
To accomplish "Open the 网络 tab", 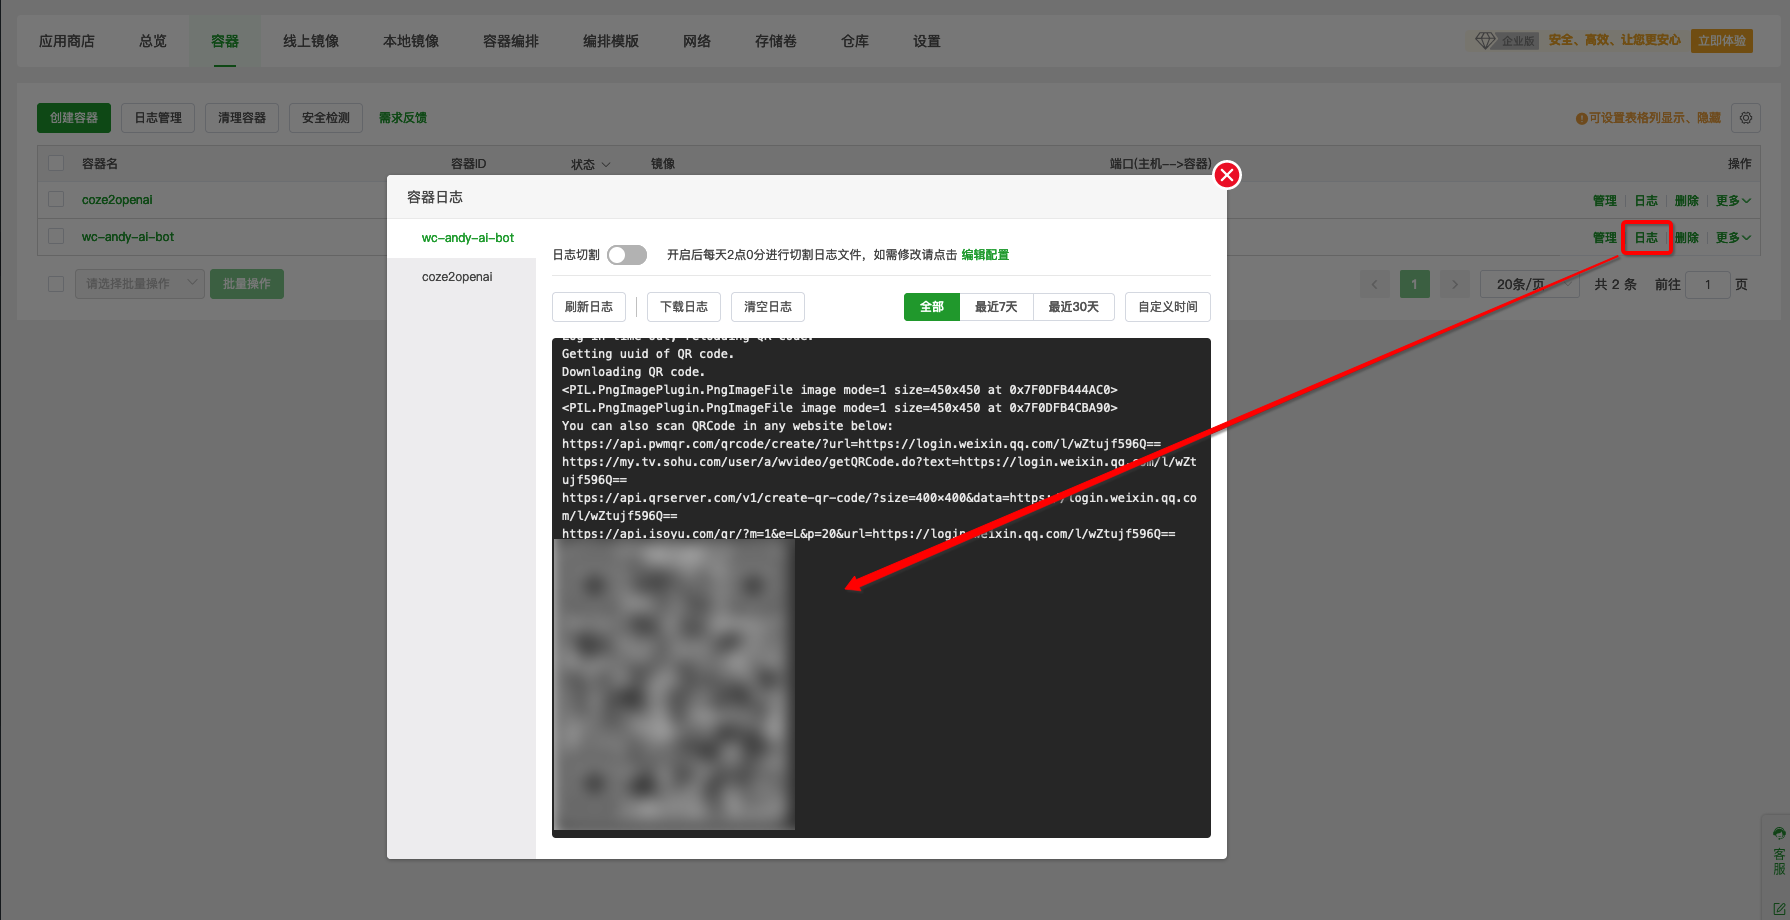I will click(697, 41).
